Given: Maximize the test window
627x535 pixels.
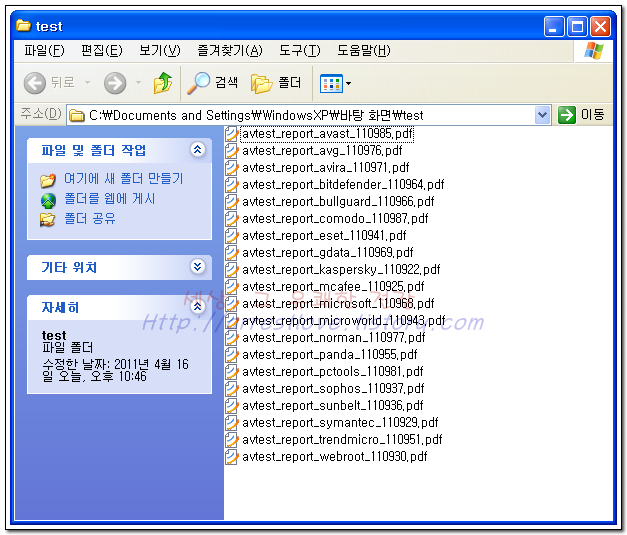Looking at the screenshot, I should [577, 27].
